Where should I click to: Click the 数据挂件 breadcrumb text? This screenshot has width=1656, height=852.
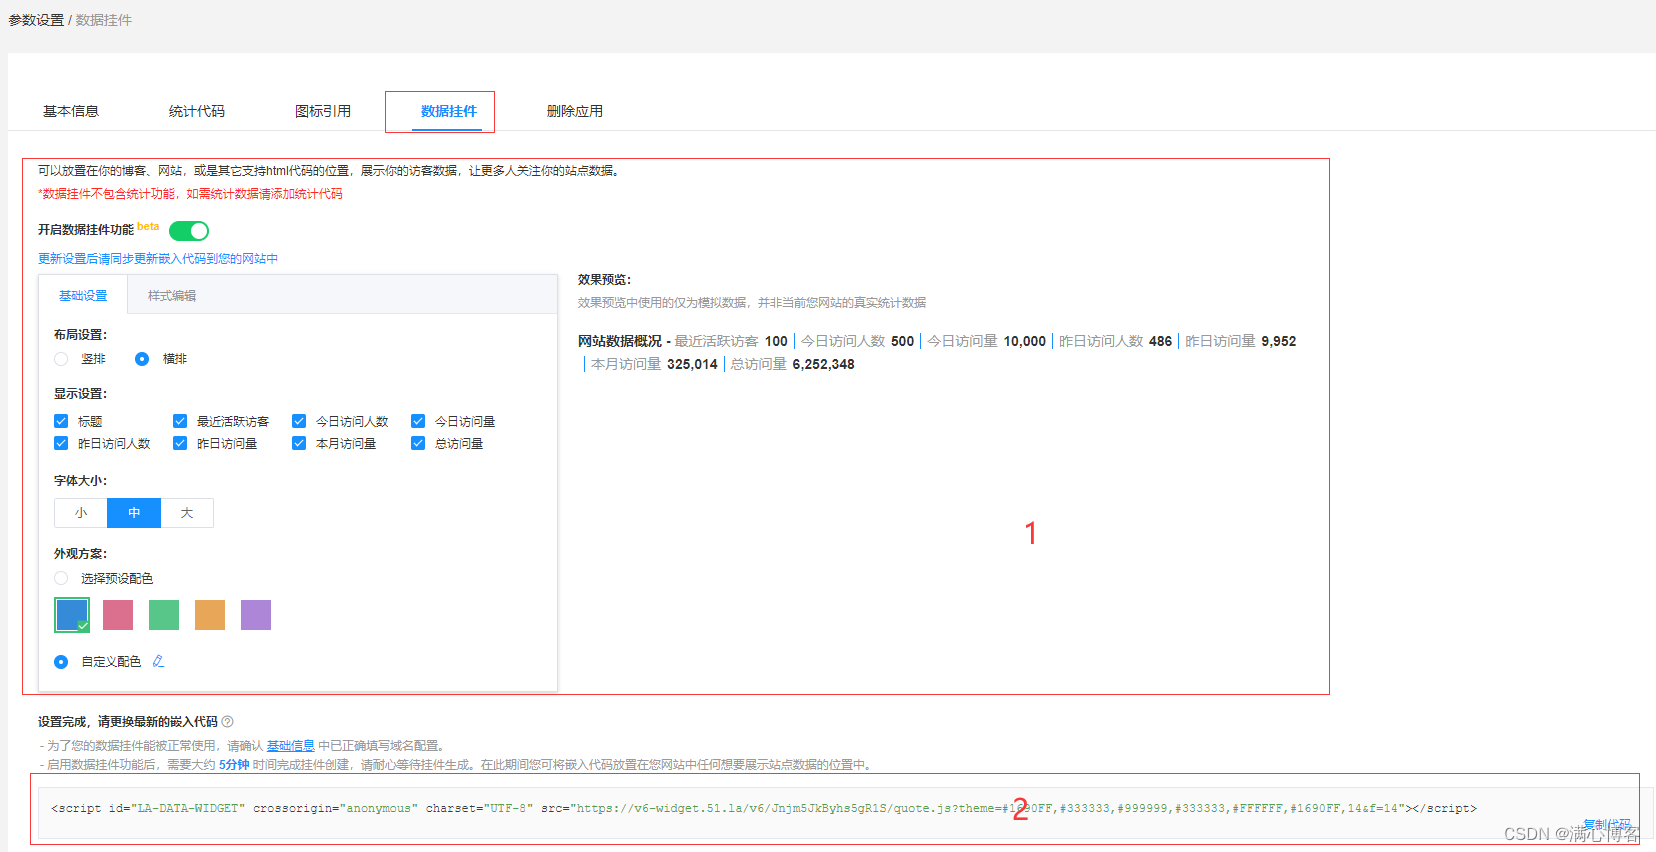[x=104, y=20]
